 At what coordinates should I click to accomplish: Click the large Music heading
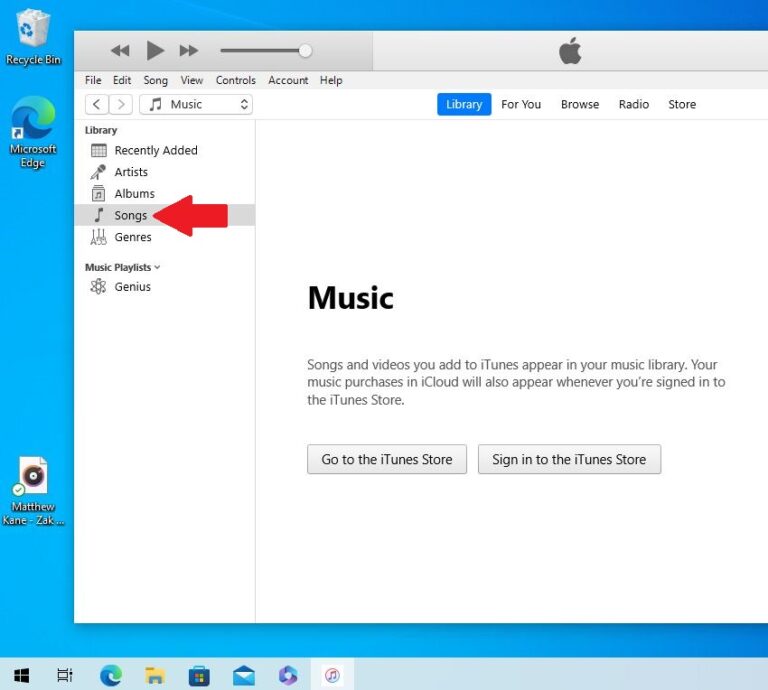click(351, 298)
